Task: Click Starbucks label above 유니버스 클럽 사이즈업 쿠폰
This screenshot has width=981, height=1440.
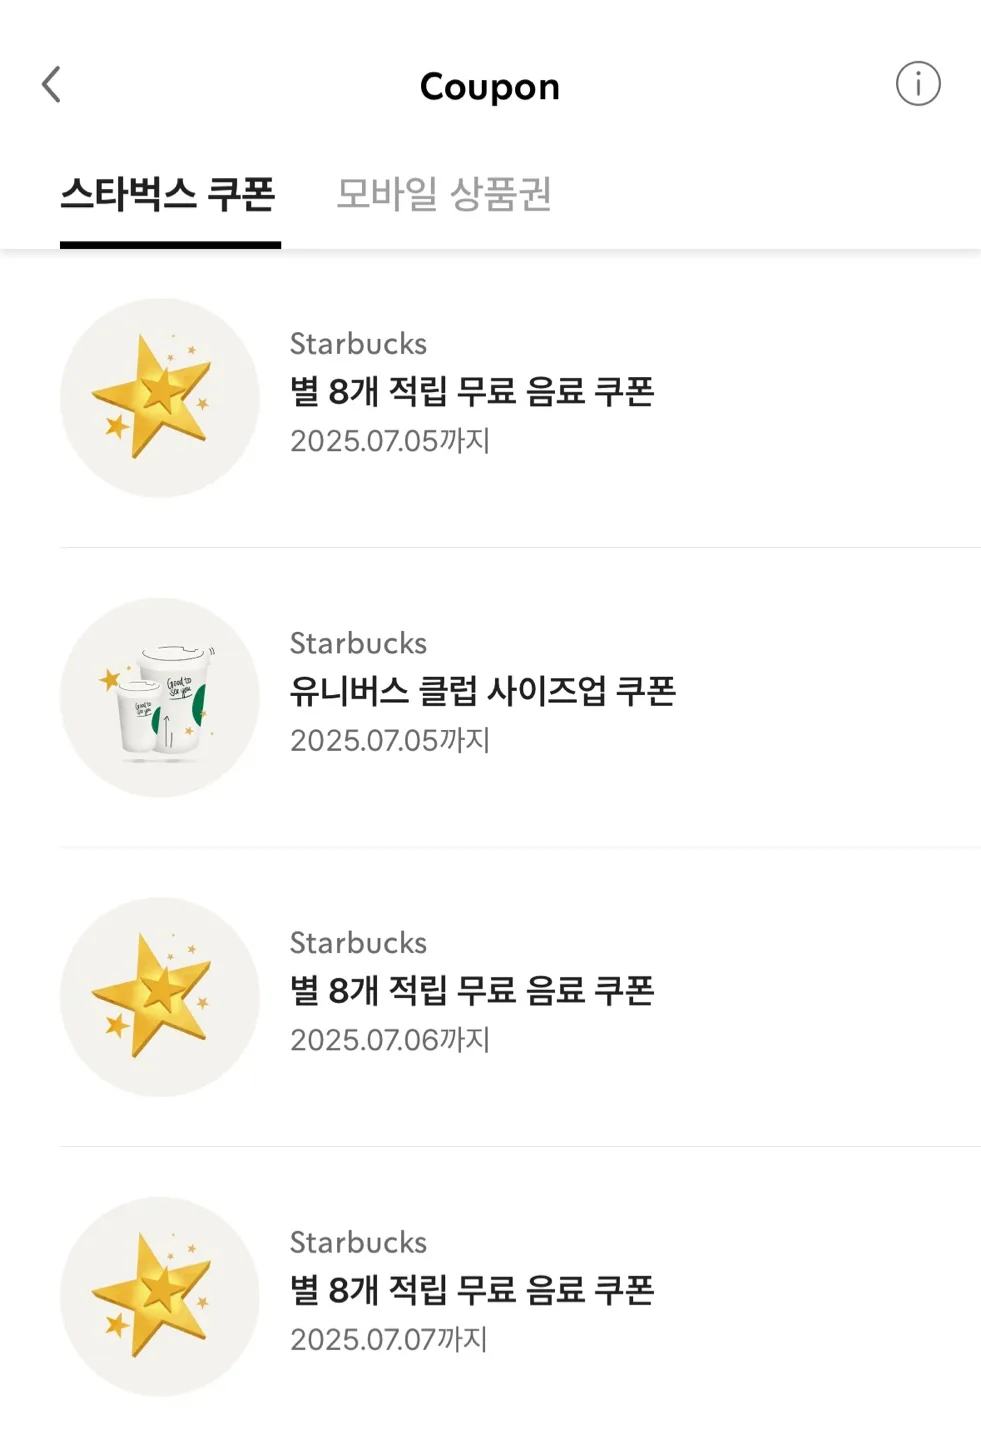Action: (358, 643)
